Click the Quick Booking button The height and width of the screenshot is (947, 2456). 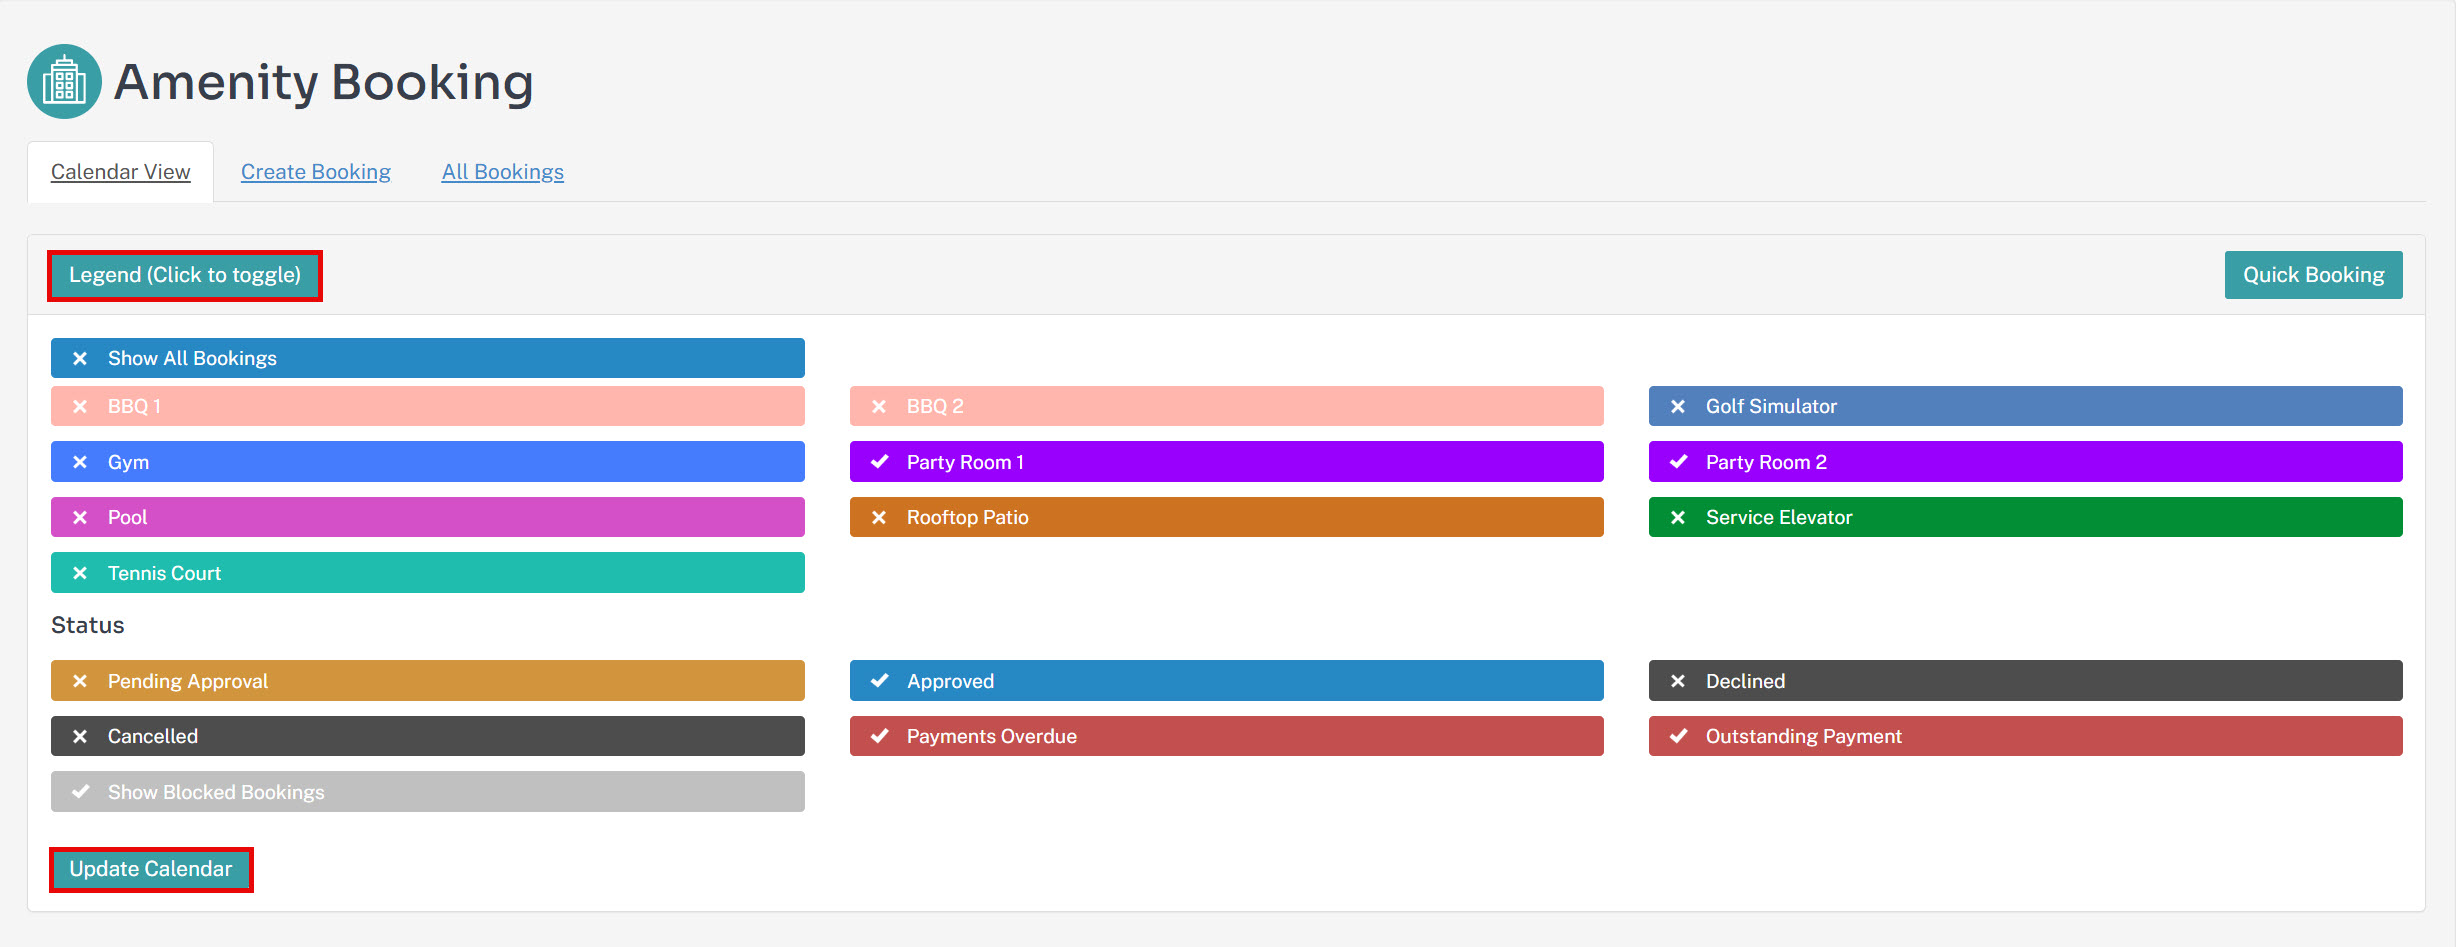2314,275
